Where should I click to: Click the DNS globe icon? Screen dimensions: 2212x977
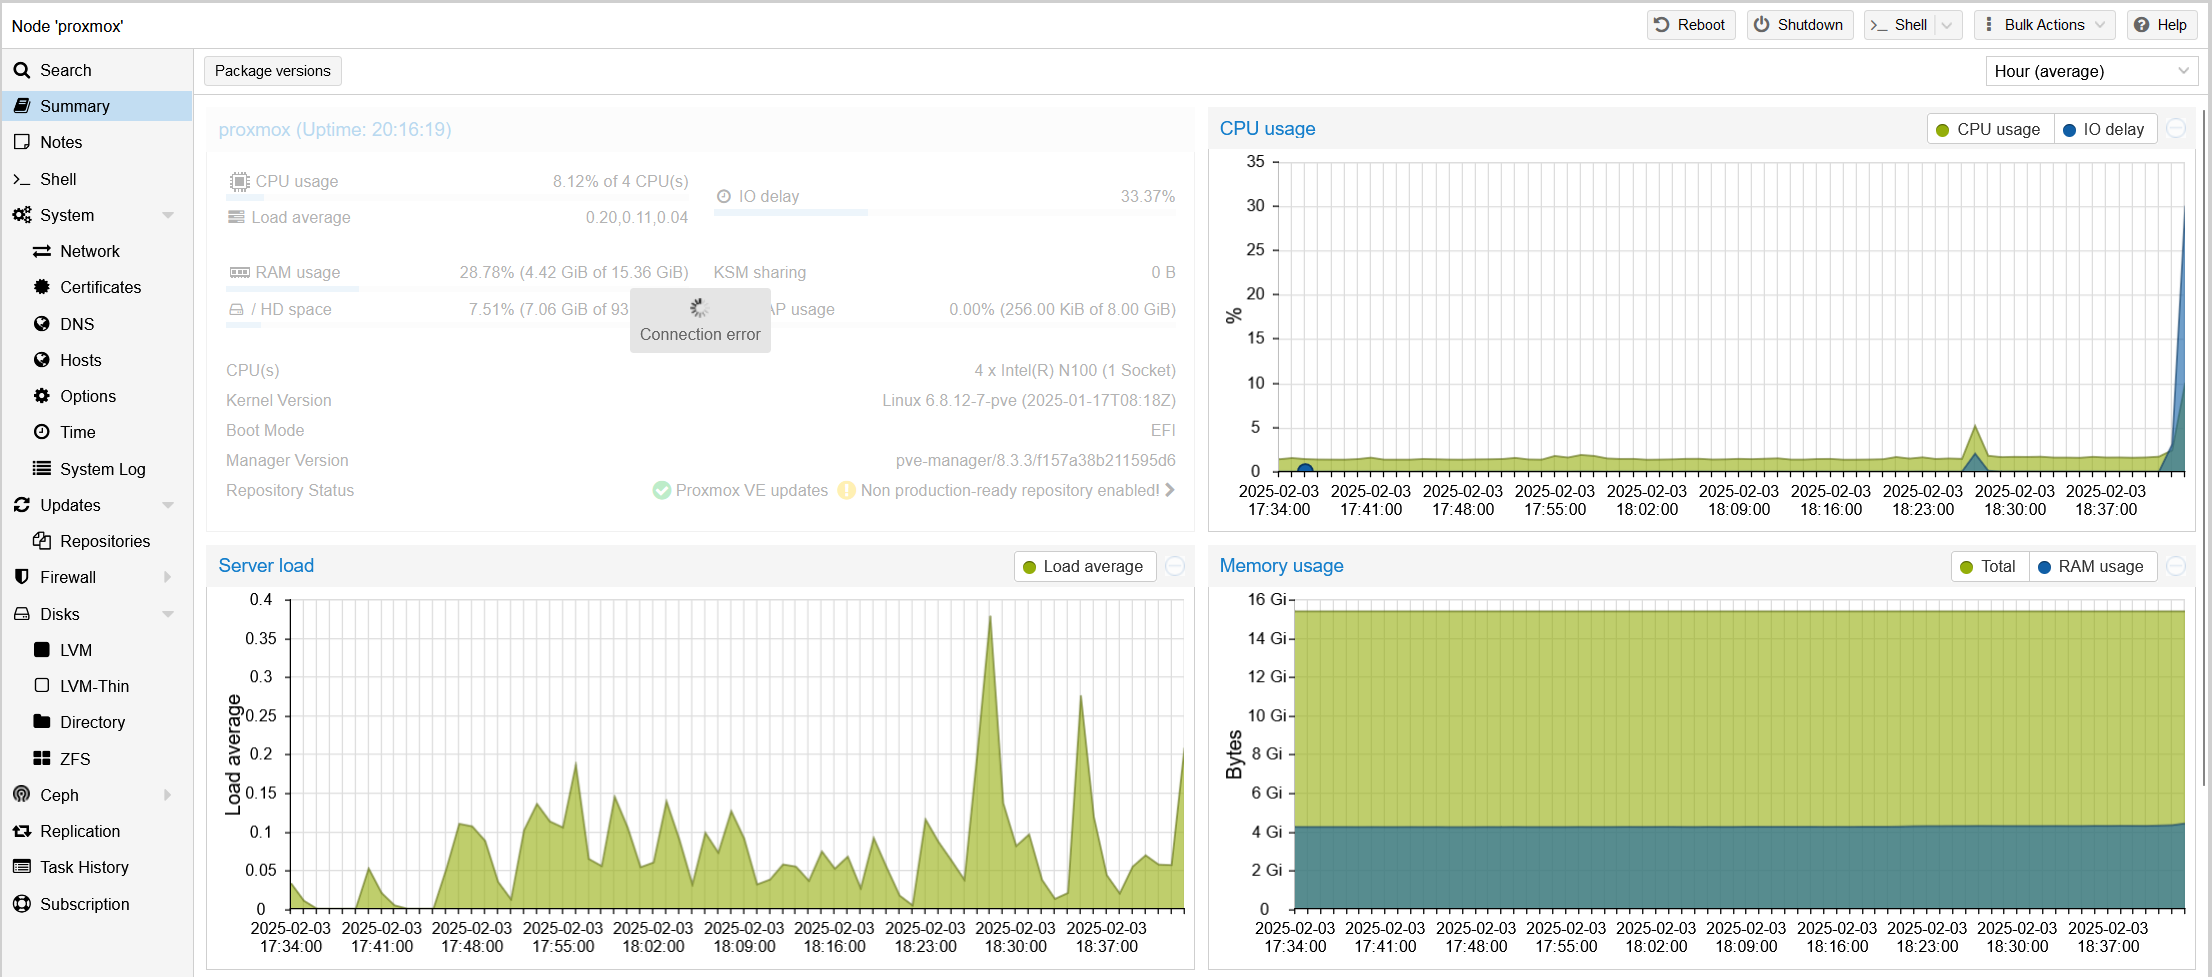[x=42, y=323]
